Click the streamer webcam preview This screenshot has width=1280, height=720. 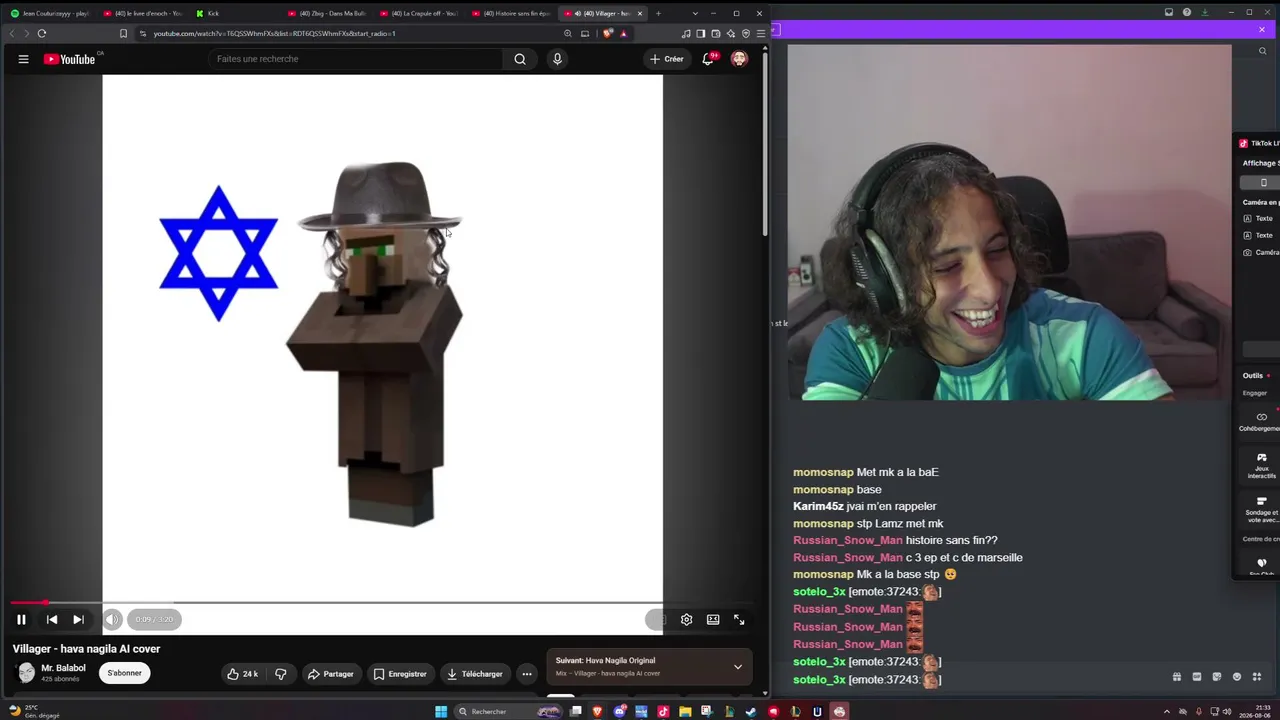pyautogui.click(x=1009, y=222)
